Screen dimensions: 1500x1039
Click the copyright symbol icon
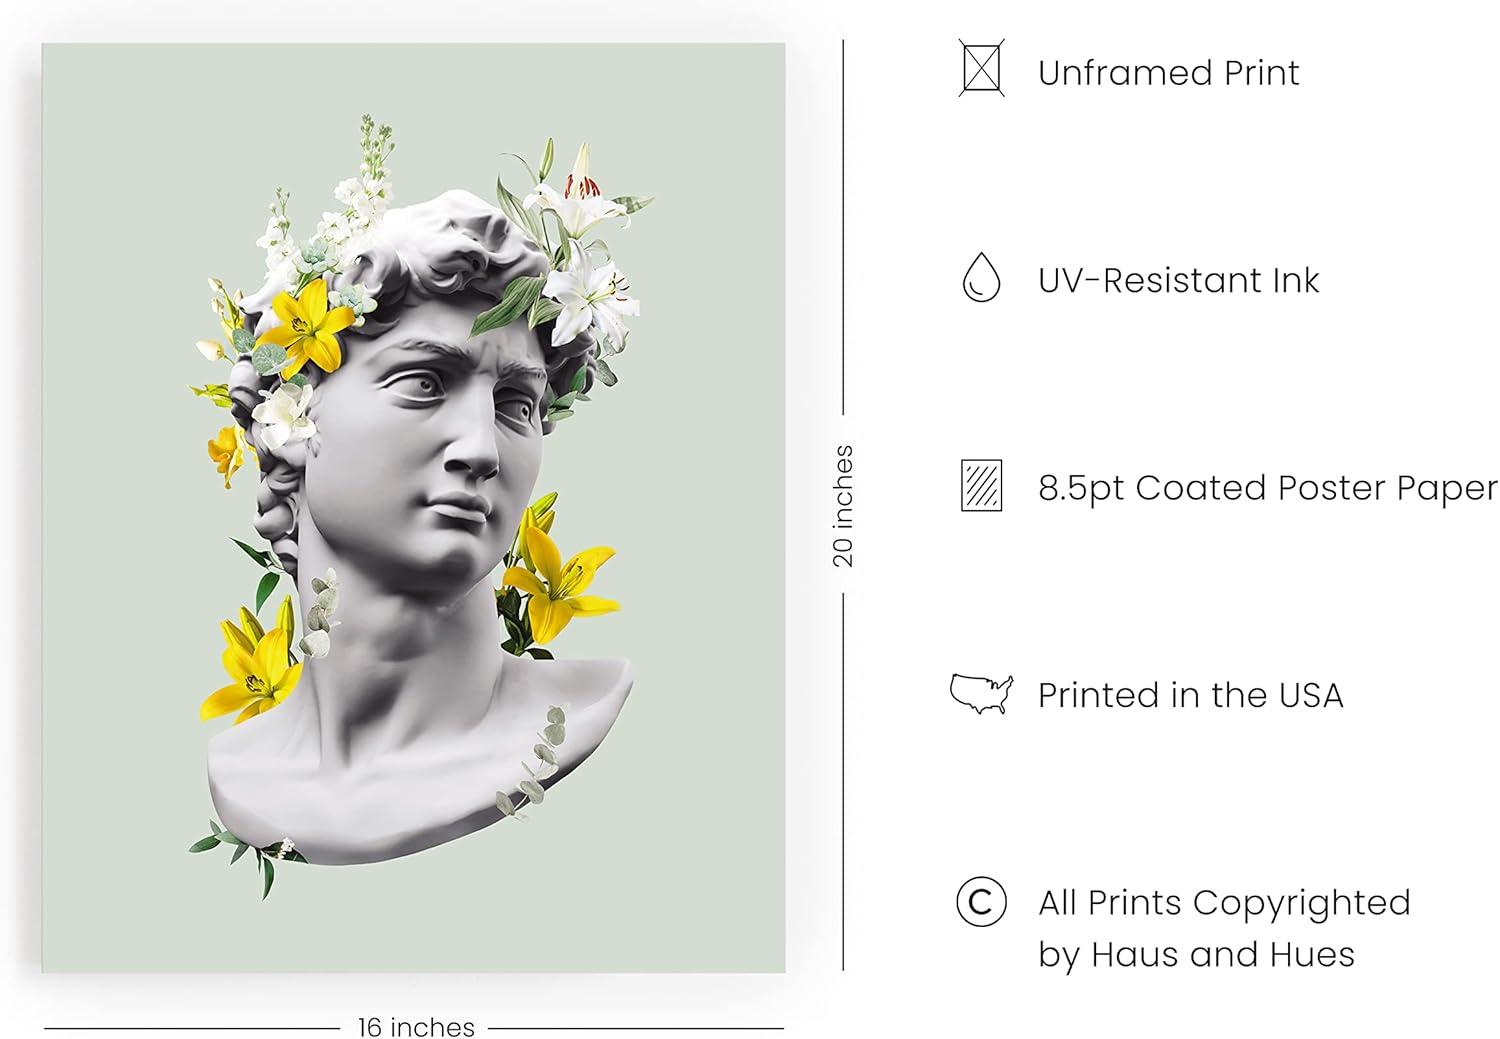[981, 902]
